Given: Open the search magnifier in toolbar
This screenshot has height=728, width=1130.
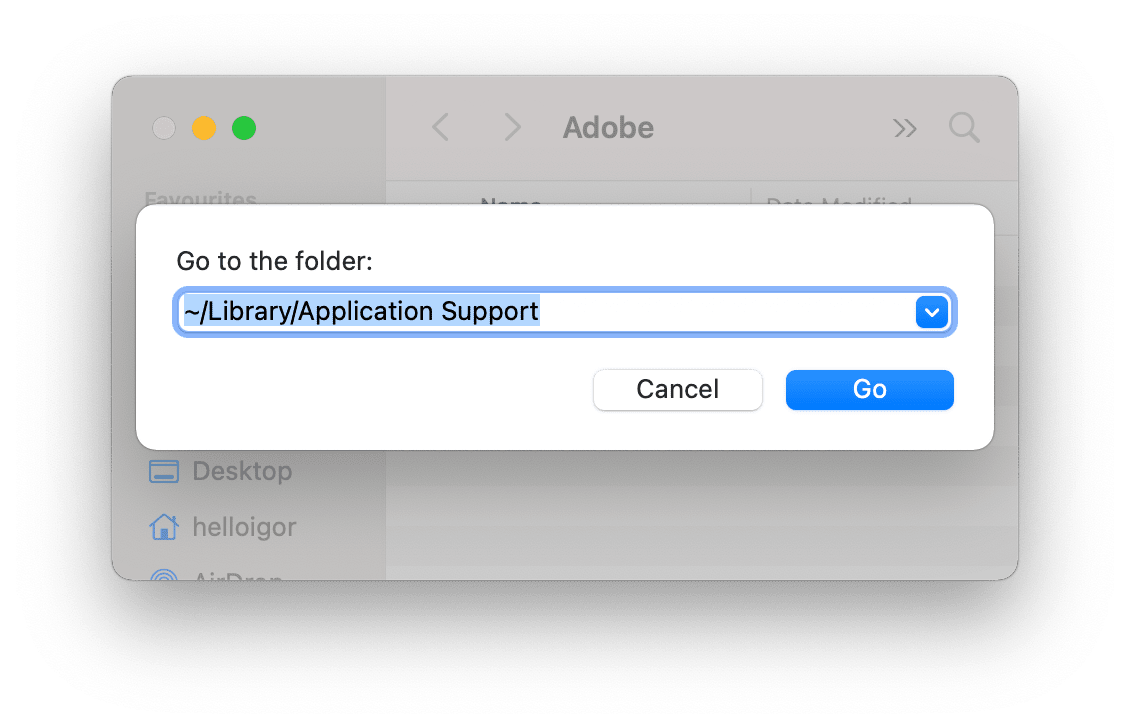Looking at the screenshot, I should coord(964,128).
